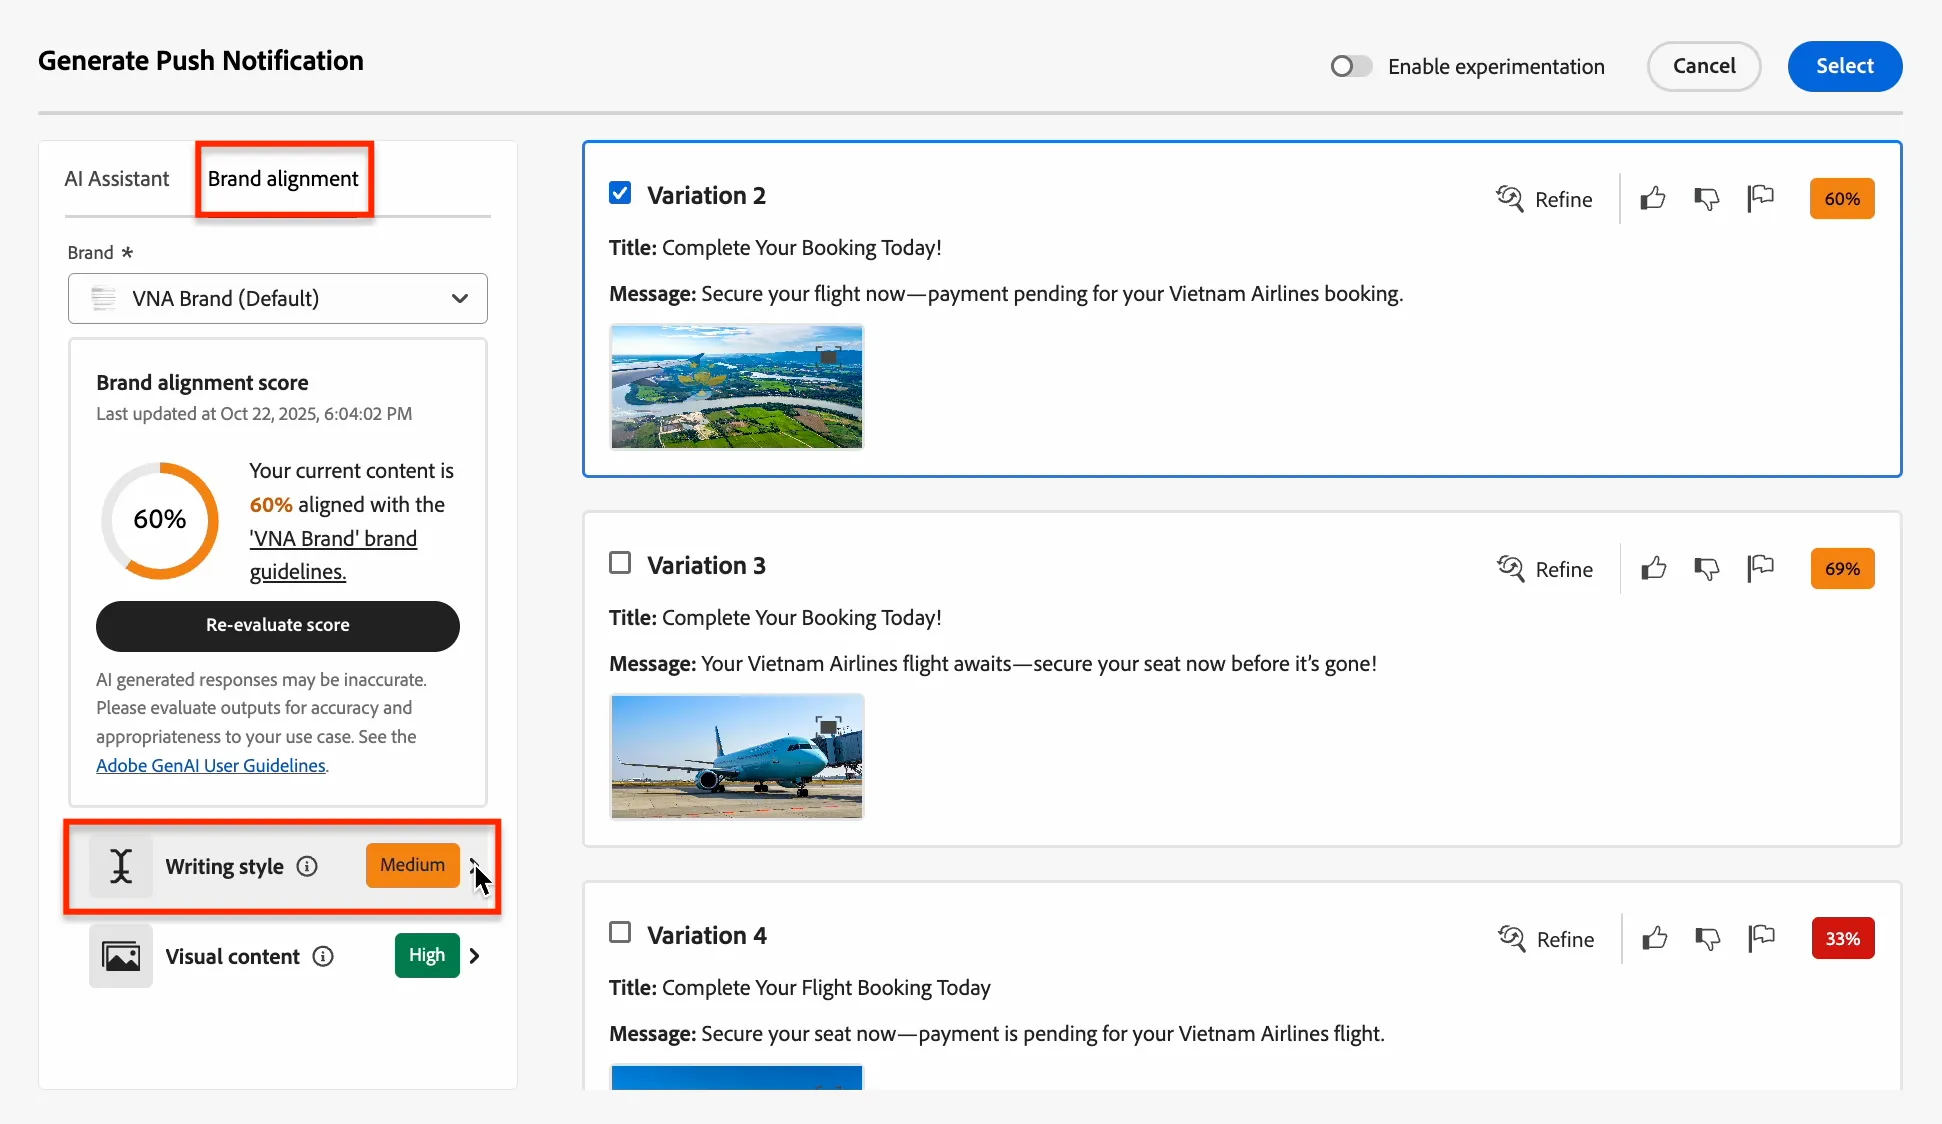Click thumbs down icon for Variation 4
The image size is (1942, 1124).
tap(1708, 938)
